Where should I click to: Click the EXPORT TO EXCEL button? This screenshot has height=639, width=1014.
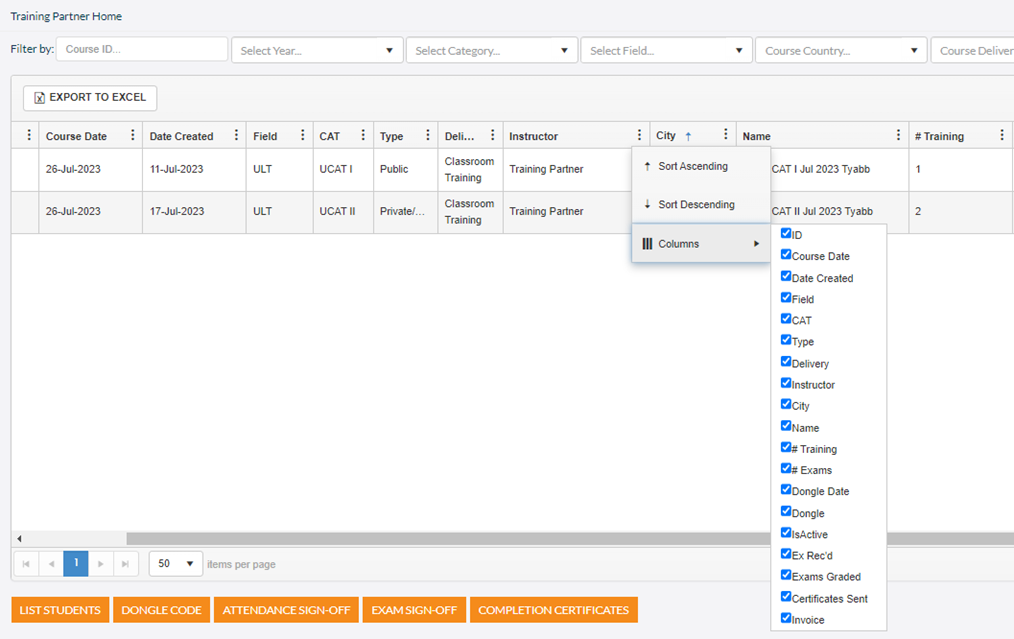point(89,97)
